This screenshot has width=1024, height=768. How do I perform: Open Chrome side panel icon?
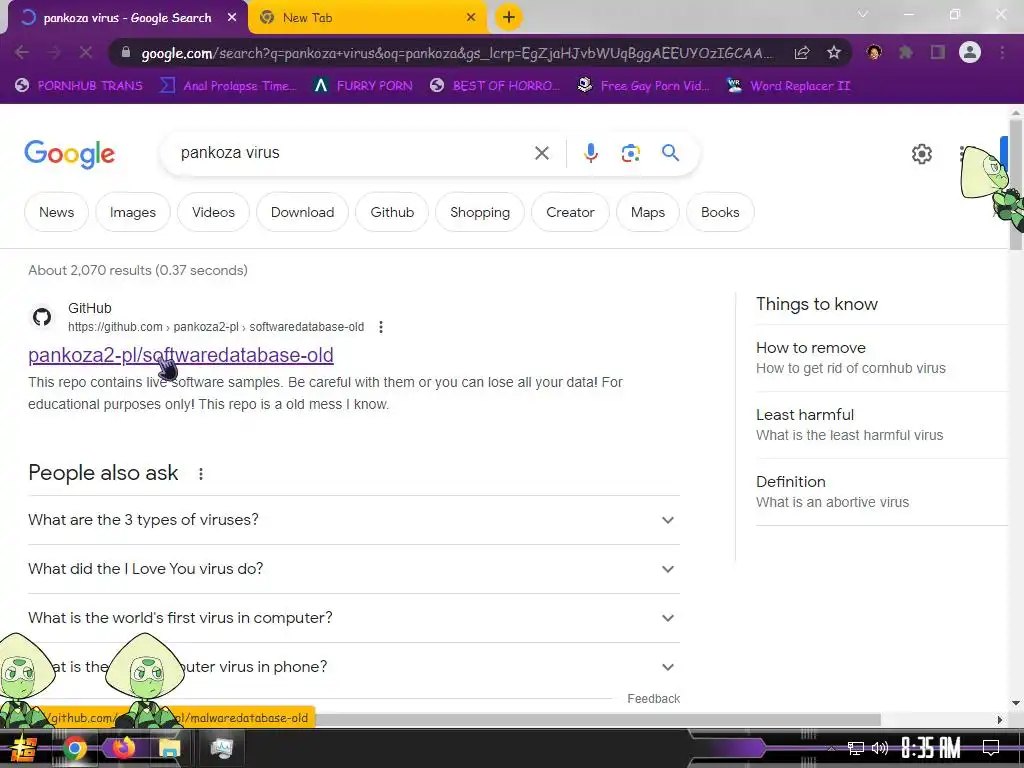pyautogui.click(x=938, y=52)
